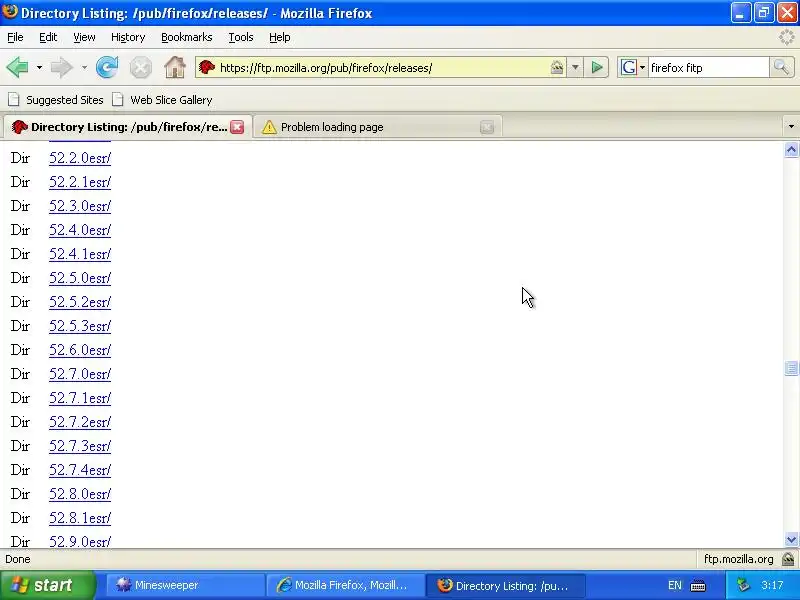Open the 52.7.1esr/ directory link
This screenshot has width=800, height=600.
point(80,398)
